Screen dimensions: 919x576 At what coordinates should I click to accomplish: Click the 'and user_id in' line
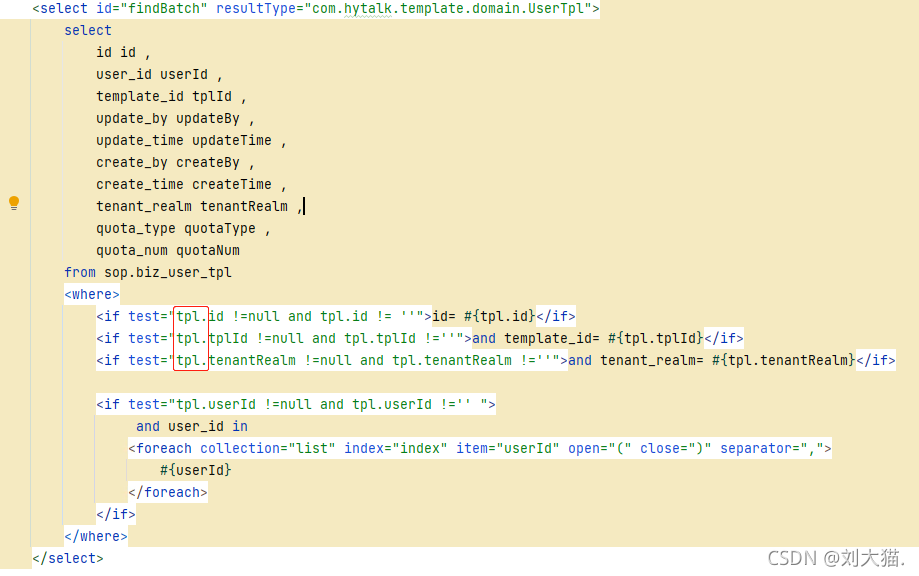click(x=192, y=426)
